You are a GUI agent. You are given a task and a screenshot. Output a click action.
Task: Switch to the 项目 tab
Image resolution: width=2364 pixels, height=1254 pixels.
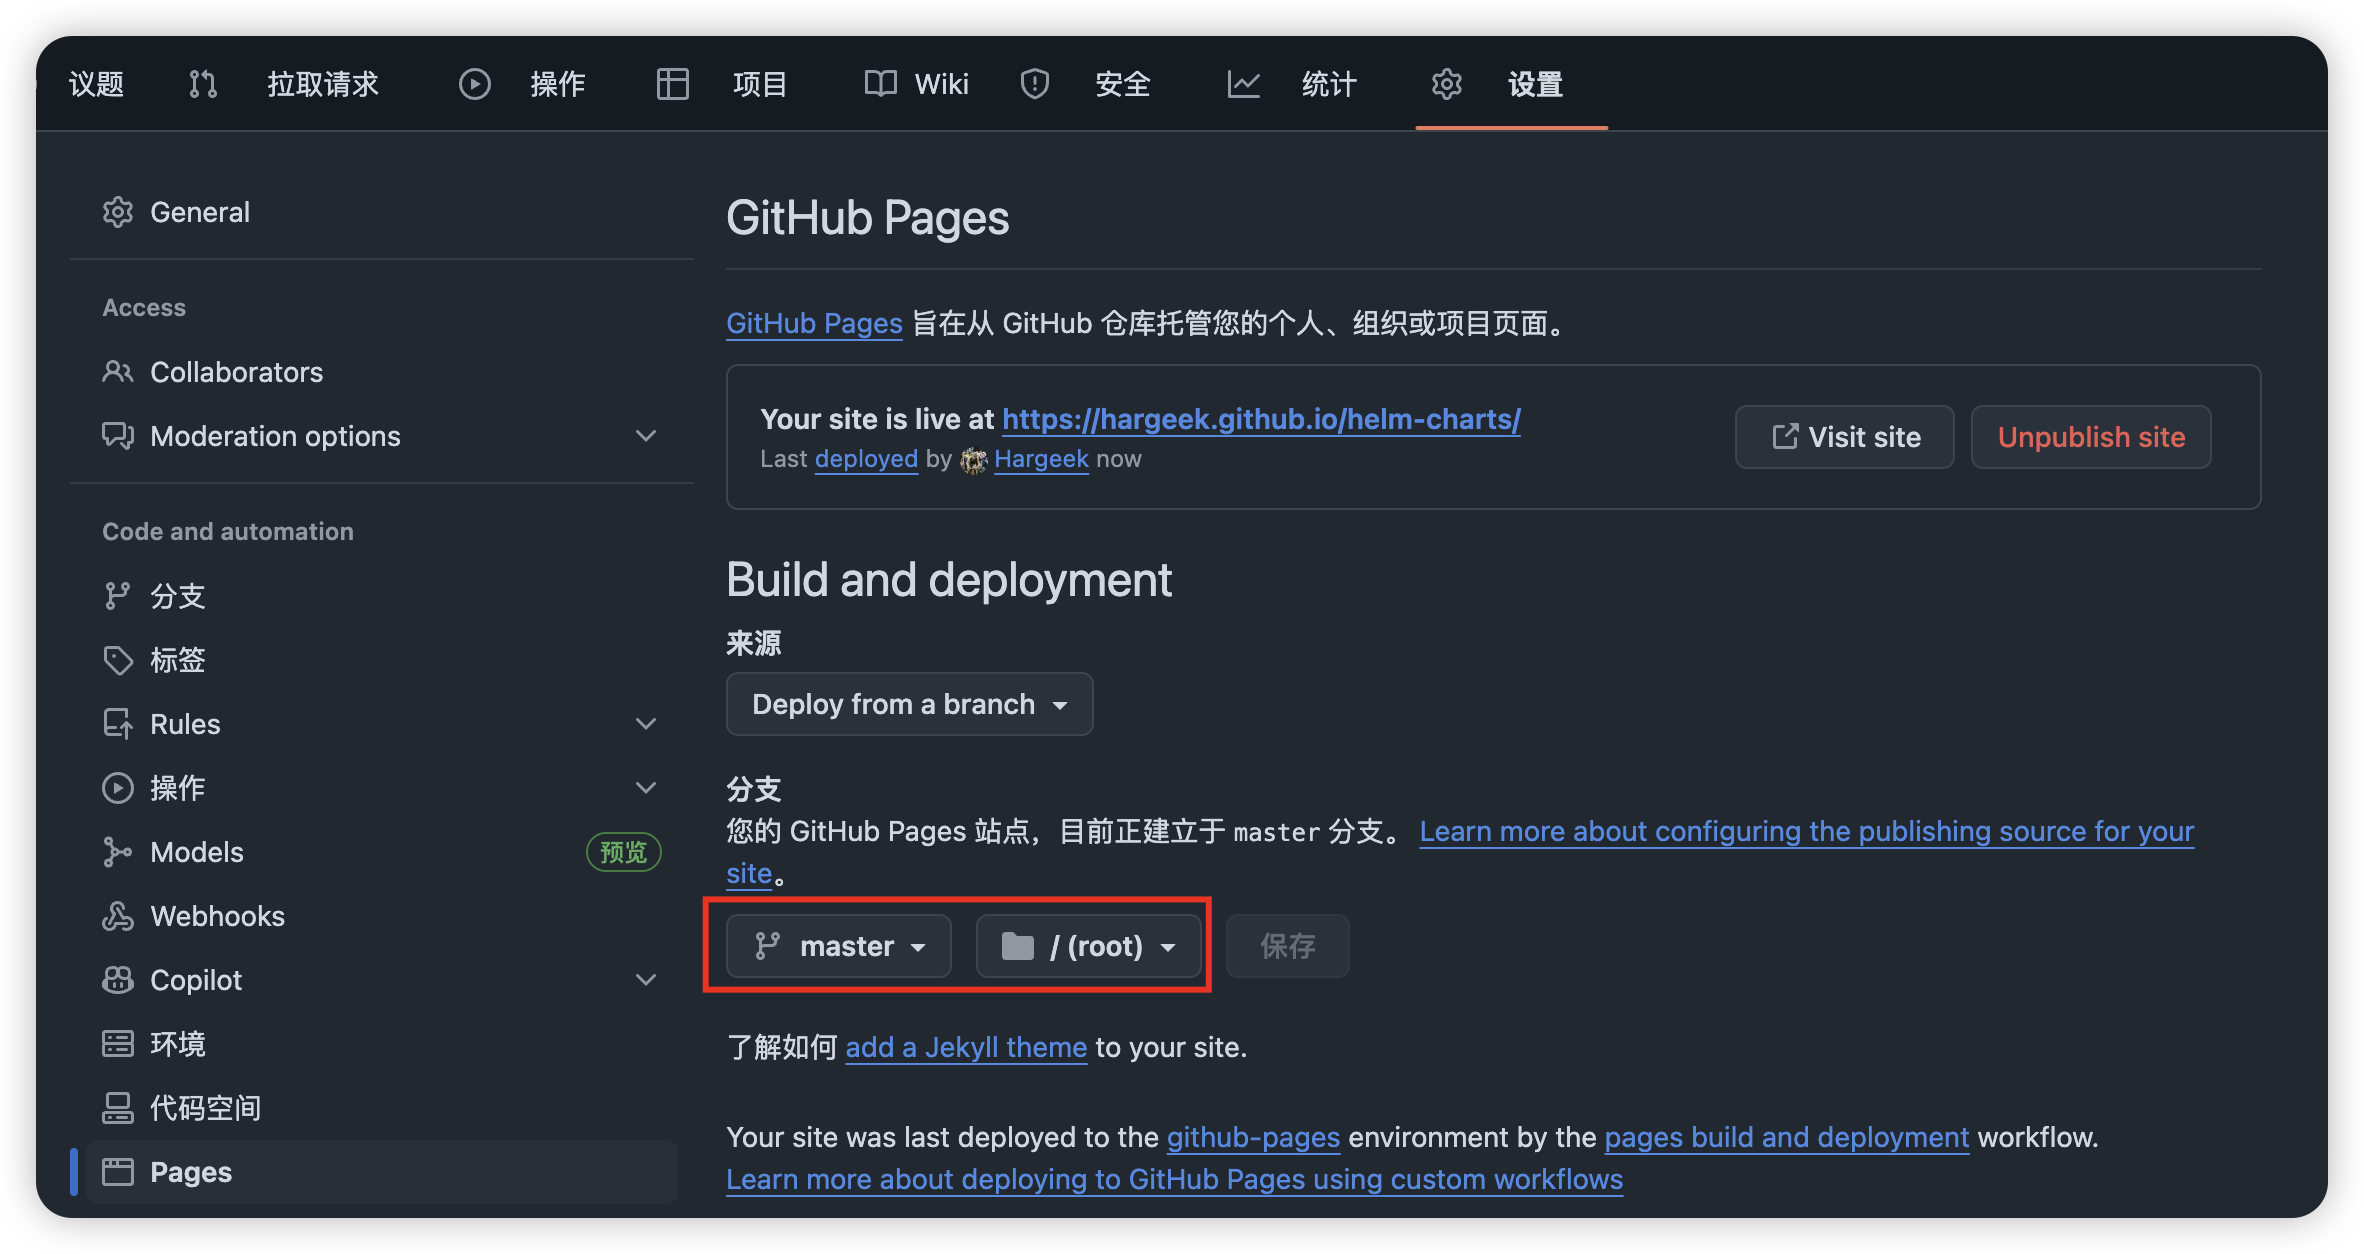(x=759, y=84)
